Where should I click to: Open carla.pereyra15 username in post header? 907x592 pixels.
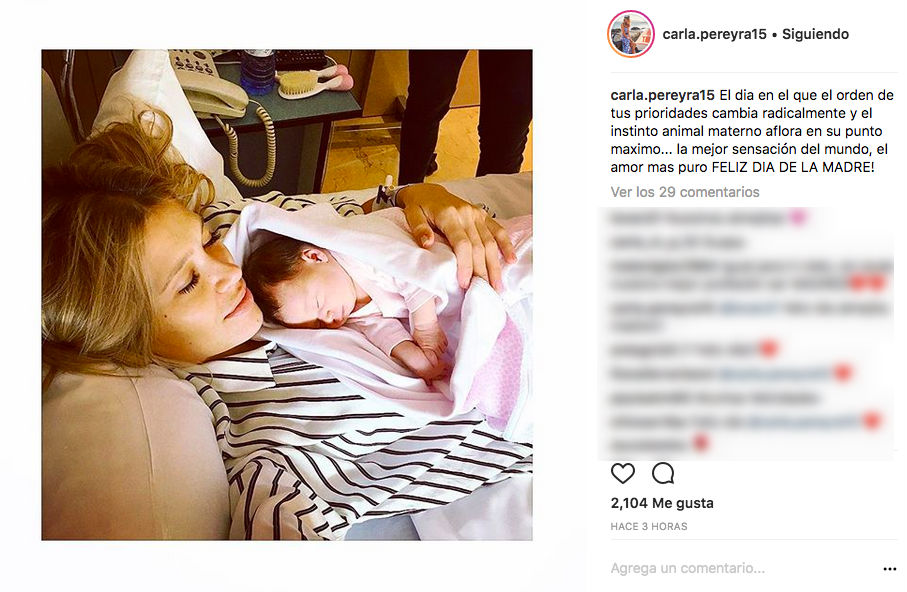[714, 34]
